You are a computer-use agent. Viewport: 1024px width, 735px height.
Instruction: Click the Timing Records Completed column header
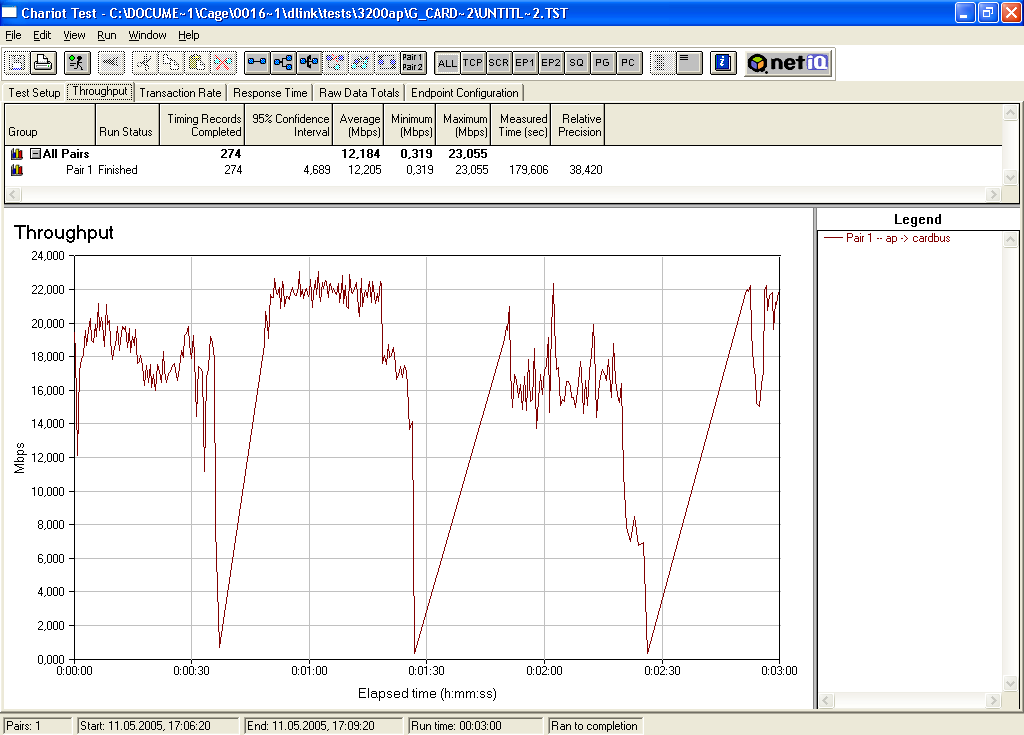pos(202,125)
